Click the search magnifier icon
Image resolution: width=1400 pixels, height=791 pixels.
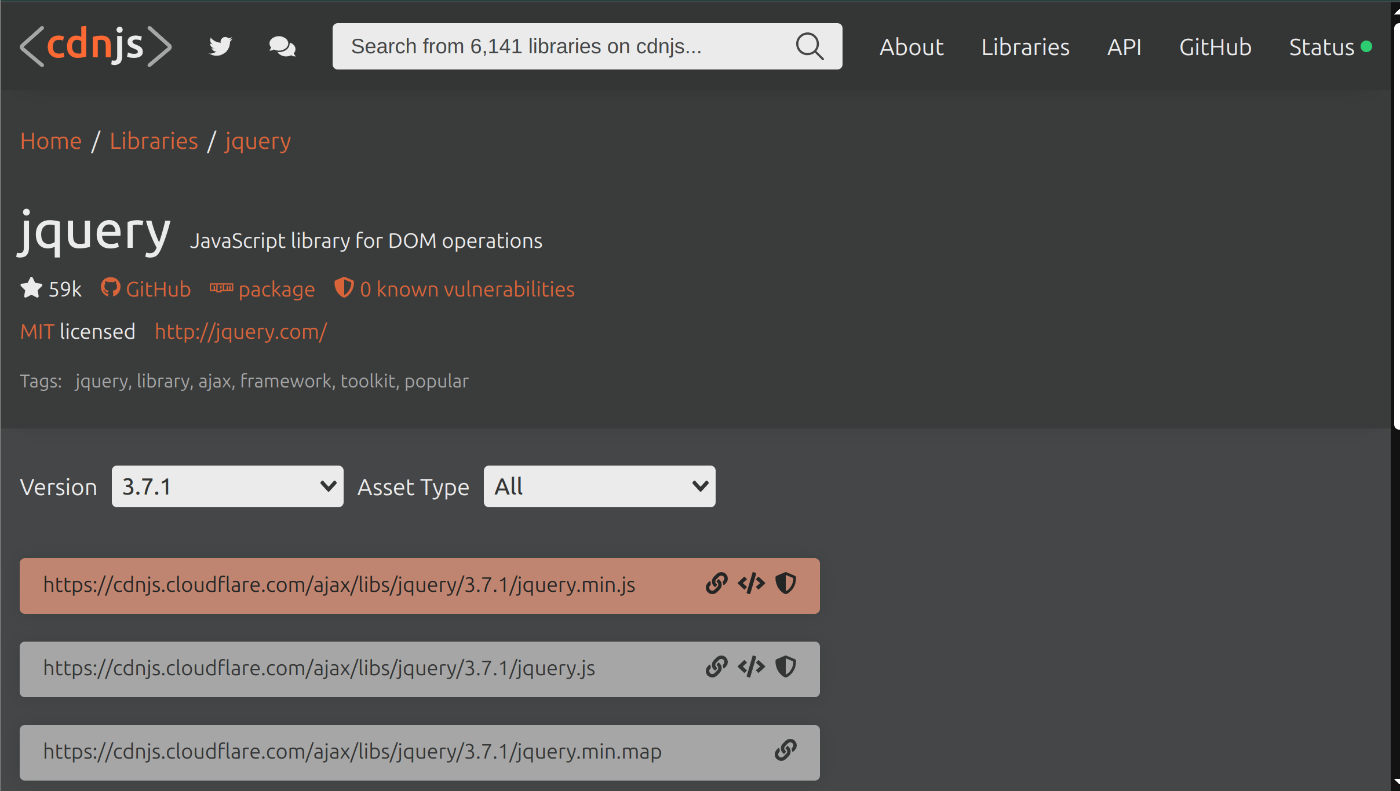coord(809,46)
